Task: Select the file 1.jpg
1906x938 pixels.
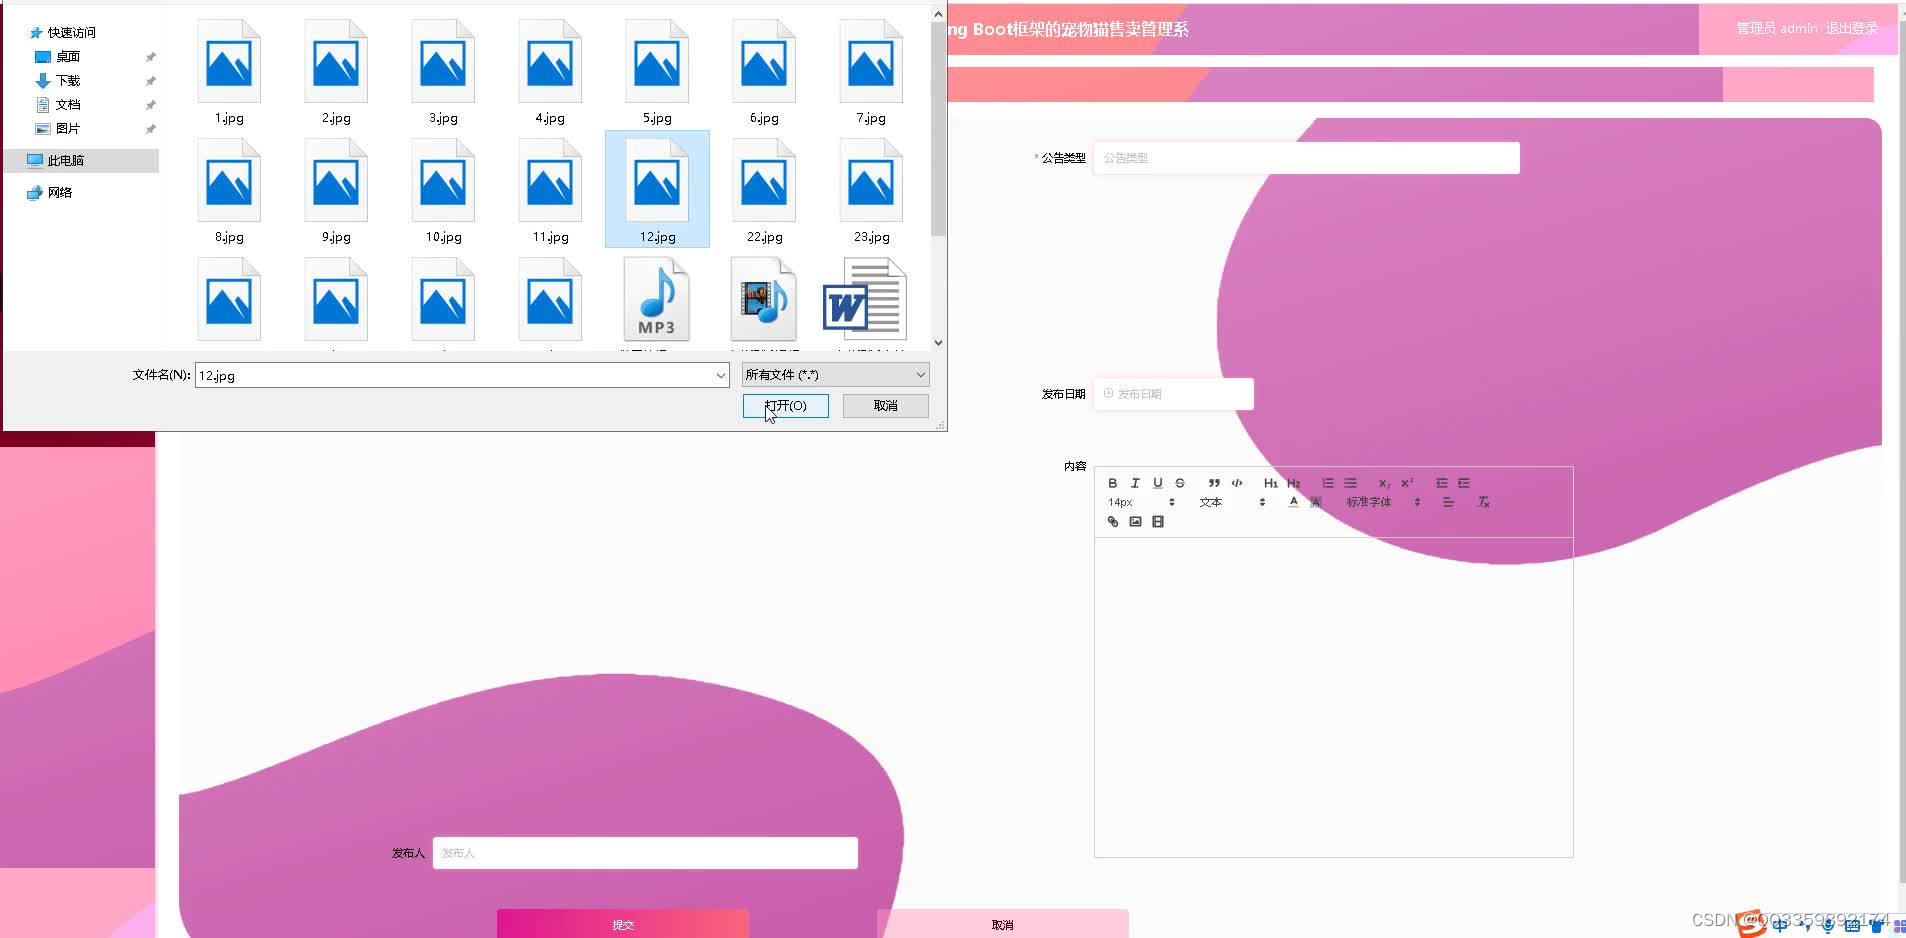Action: pyautogui.click(x=229, y=72)
